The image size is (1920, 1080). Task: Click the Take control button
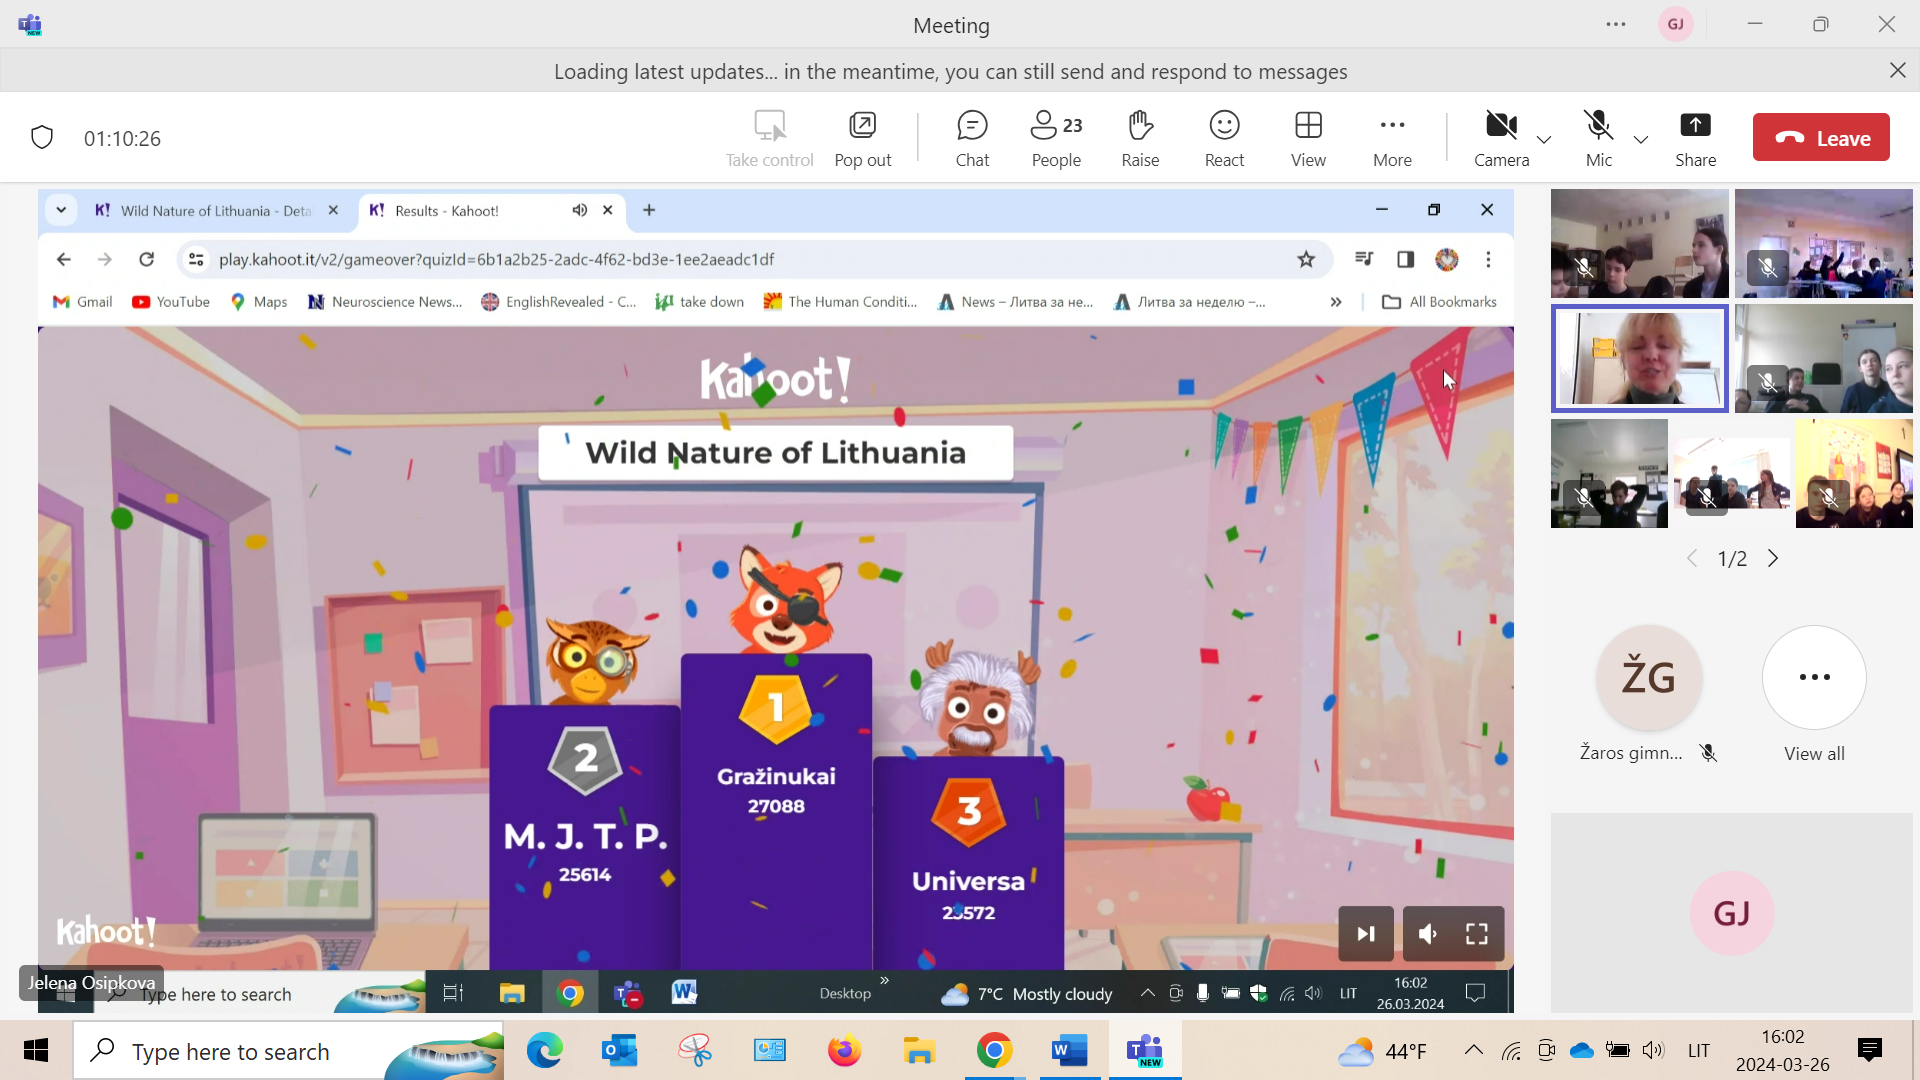point(769,138)
